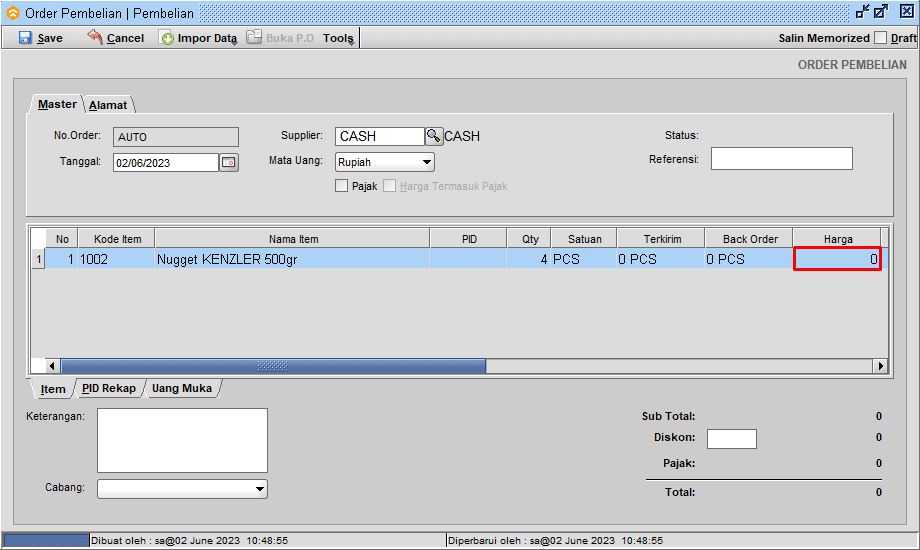Click the pop-out window arrow icon

click(x=881, y=12)
